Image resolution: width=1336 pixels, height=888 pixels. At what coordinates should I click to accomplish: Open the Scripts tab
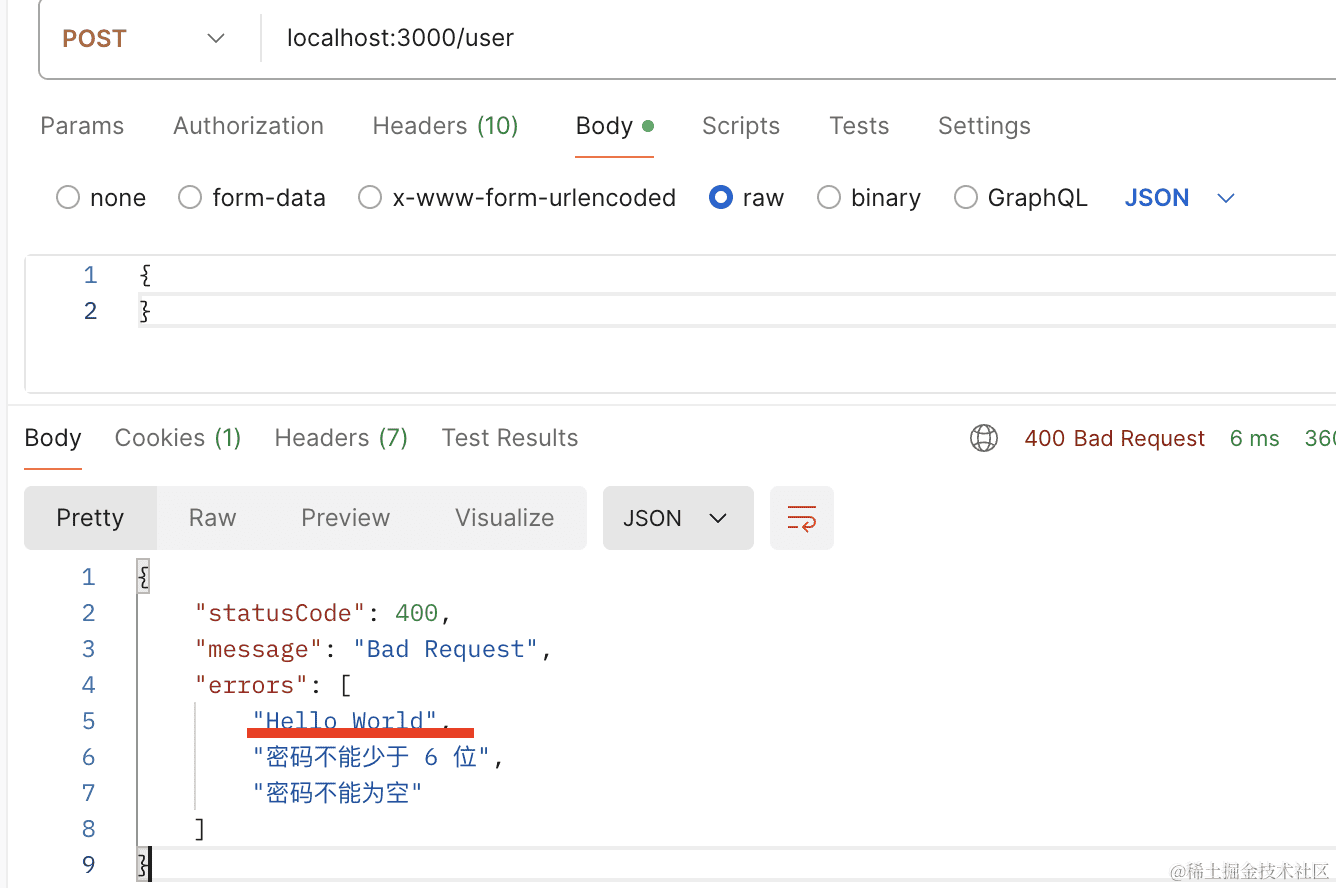(x=740, y=126)
